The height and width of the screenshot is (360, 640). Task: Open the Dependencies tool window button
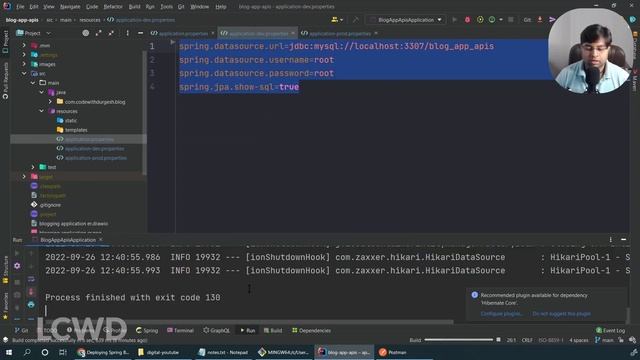click(x=311, y=330)
